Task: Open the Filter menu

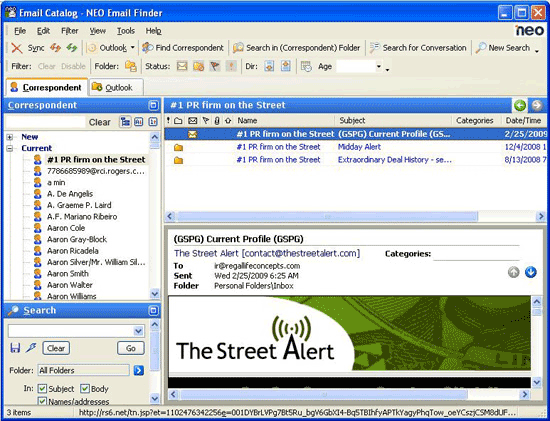Action: [69, 31]
